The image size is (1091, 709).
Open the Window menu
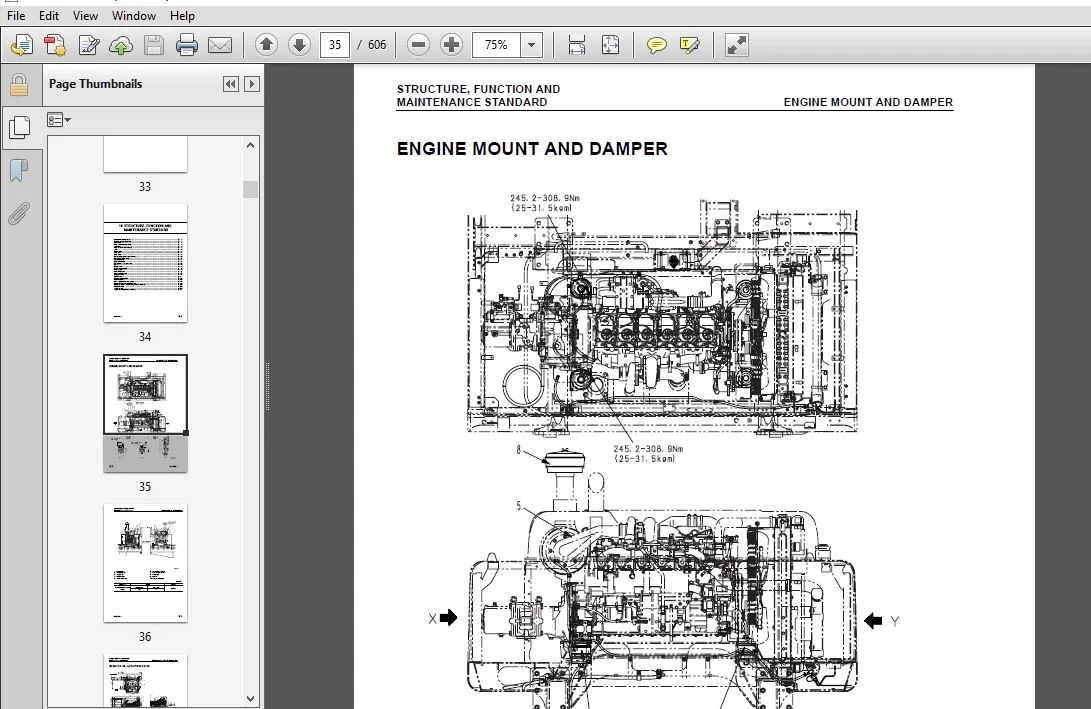click(134, 15)
